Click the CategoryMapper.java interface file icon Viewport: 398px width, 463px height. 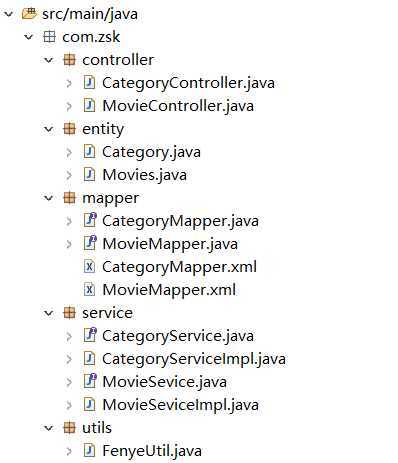coord(89,220)
